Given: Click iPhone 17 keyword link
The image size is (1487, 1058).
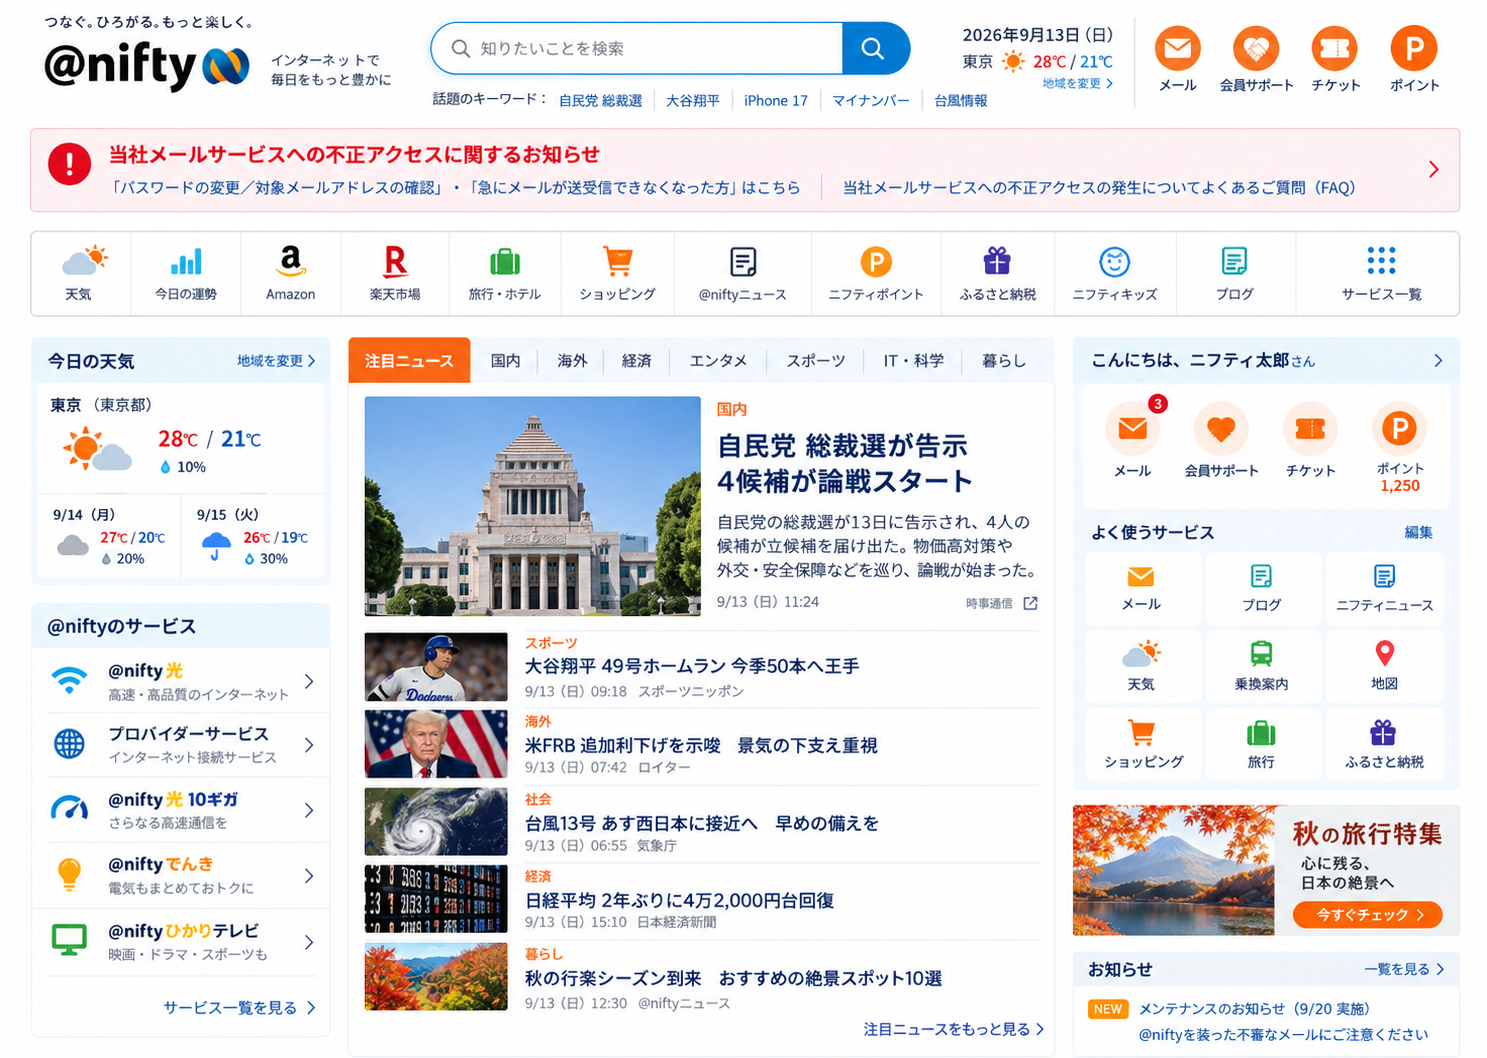Looking at the screenshot, I should point(776,100).
